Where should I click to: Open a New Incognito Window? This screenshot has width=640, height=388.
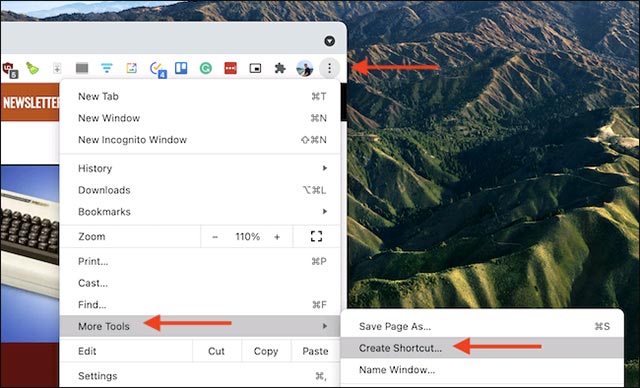200,140
